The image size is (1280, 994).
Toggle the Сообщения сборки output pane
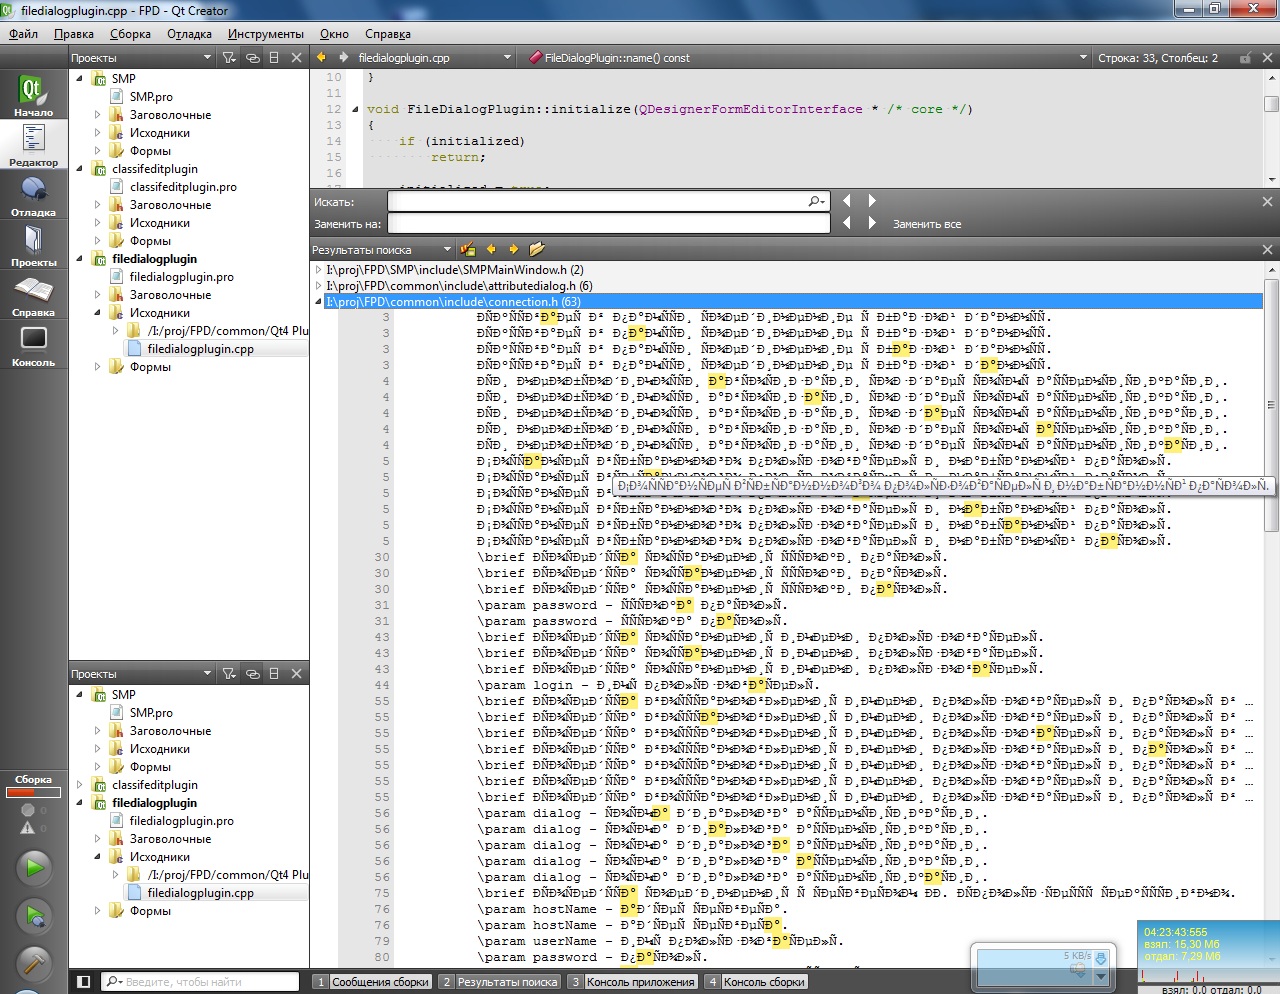372,982
